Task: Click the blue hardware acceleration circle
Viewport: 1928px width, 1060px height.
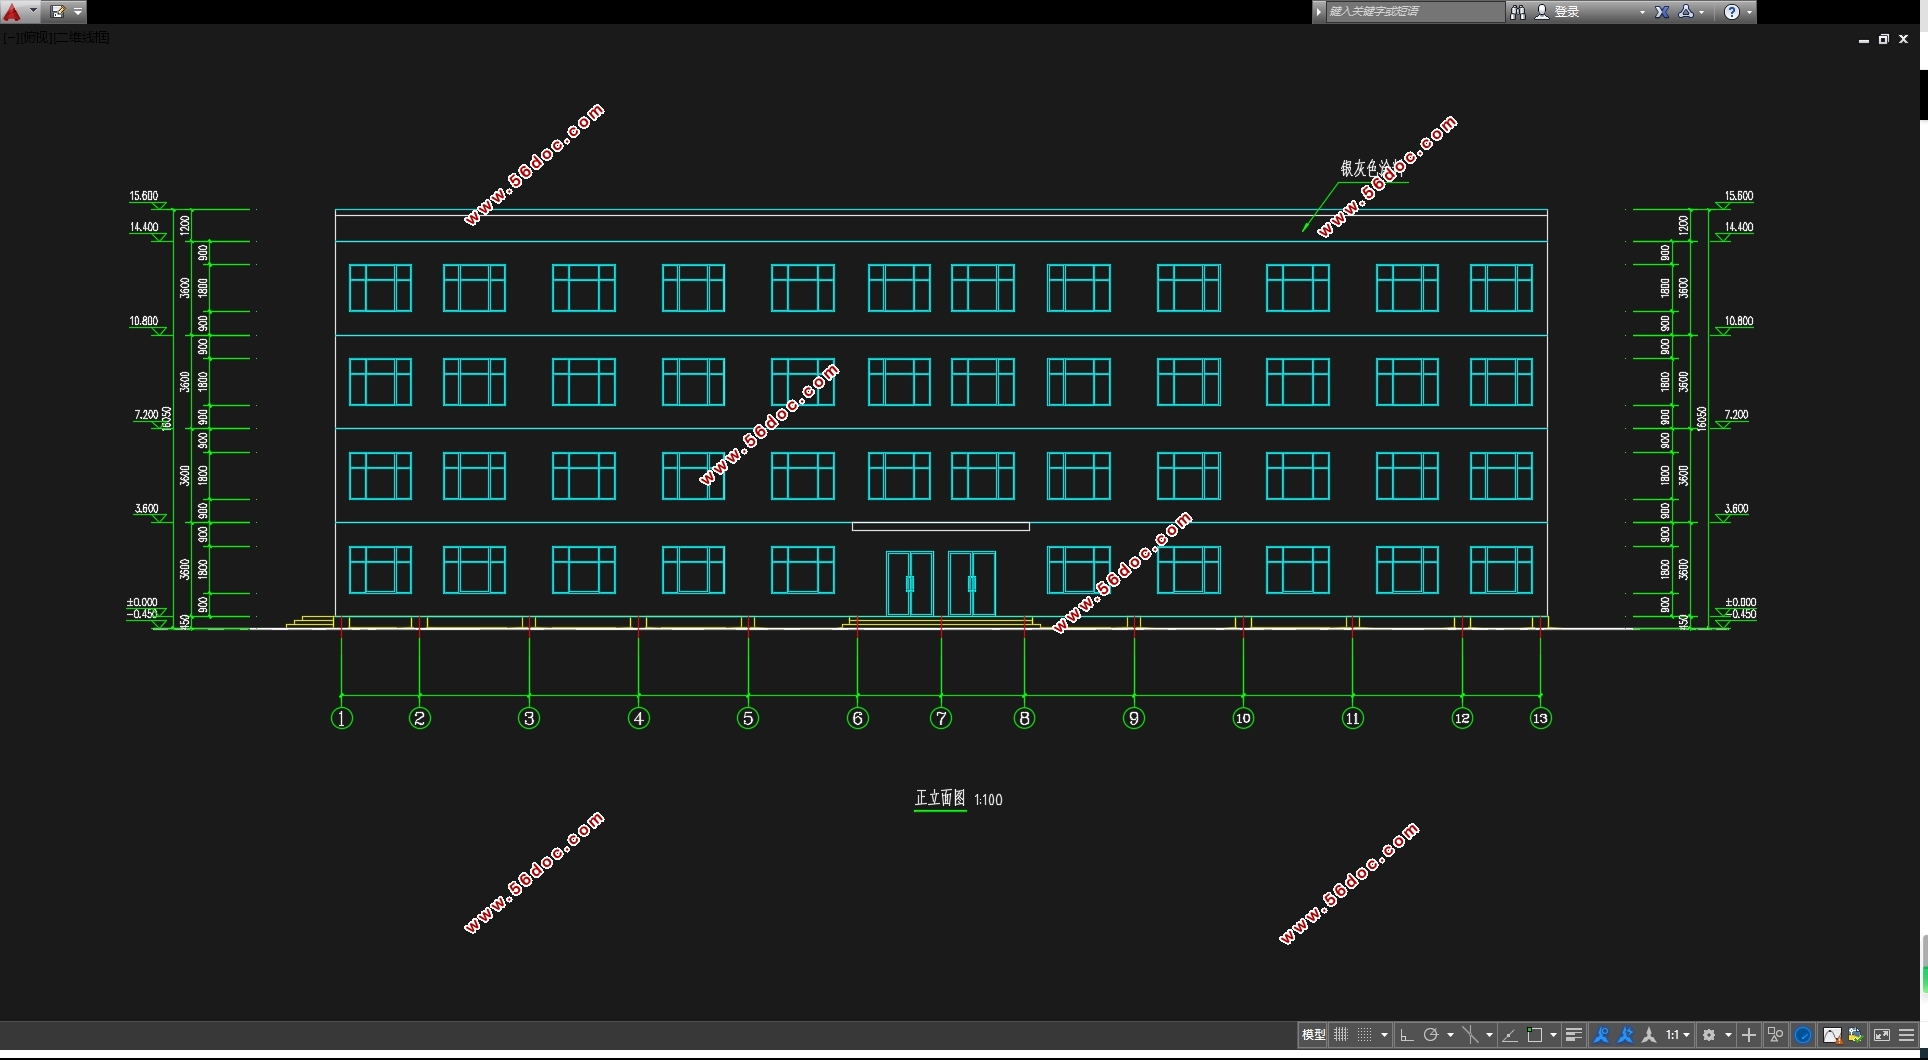Action: point(1803,1035)
